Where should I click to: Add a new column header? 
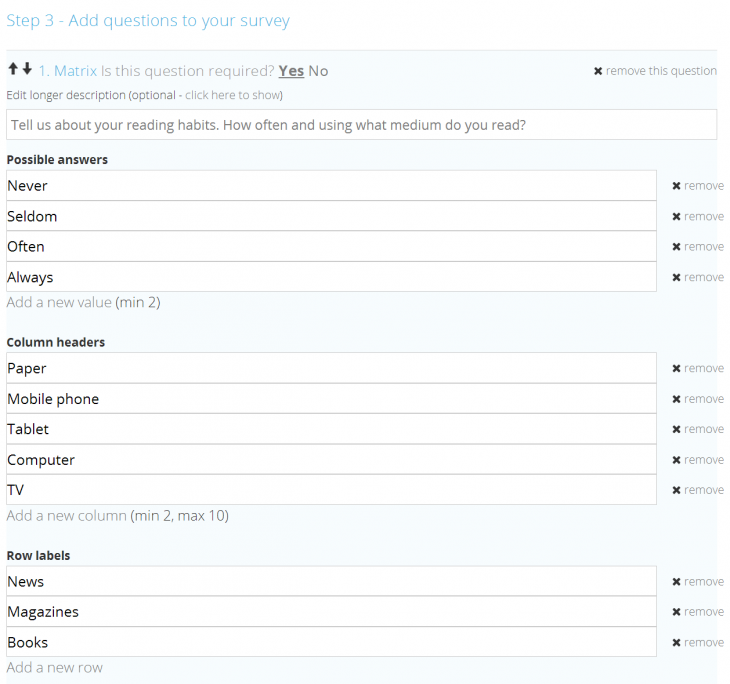[67, 516]
